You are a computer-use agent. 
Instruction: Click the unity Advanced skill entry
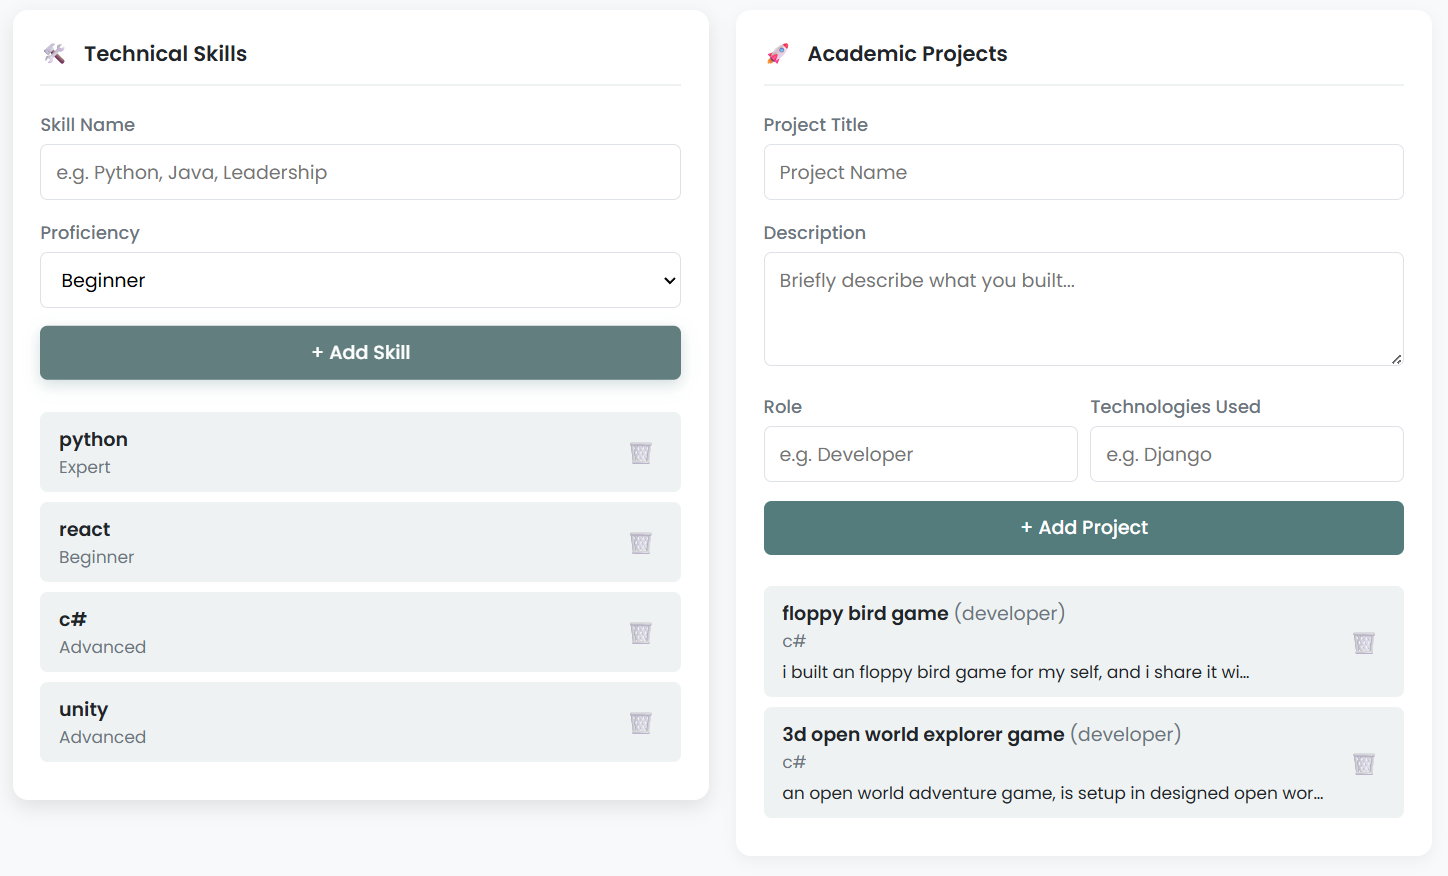(300, 722)
